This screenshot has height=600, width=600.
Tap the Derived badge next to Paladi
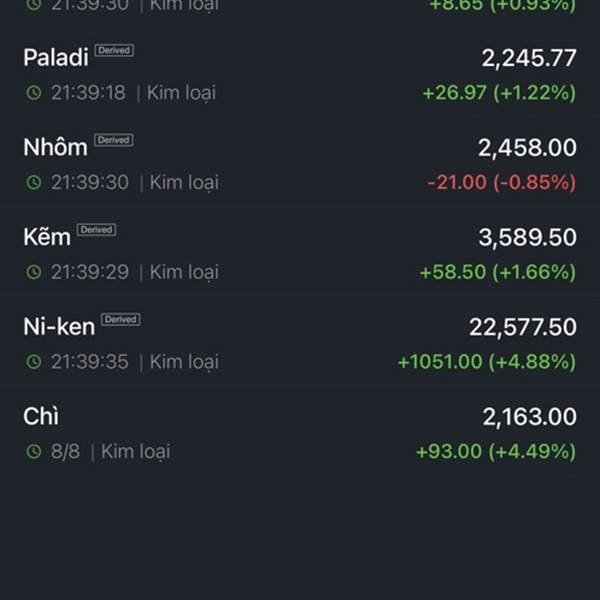(114, 50)
